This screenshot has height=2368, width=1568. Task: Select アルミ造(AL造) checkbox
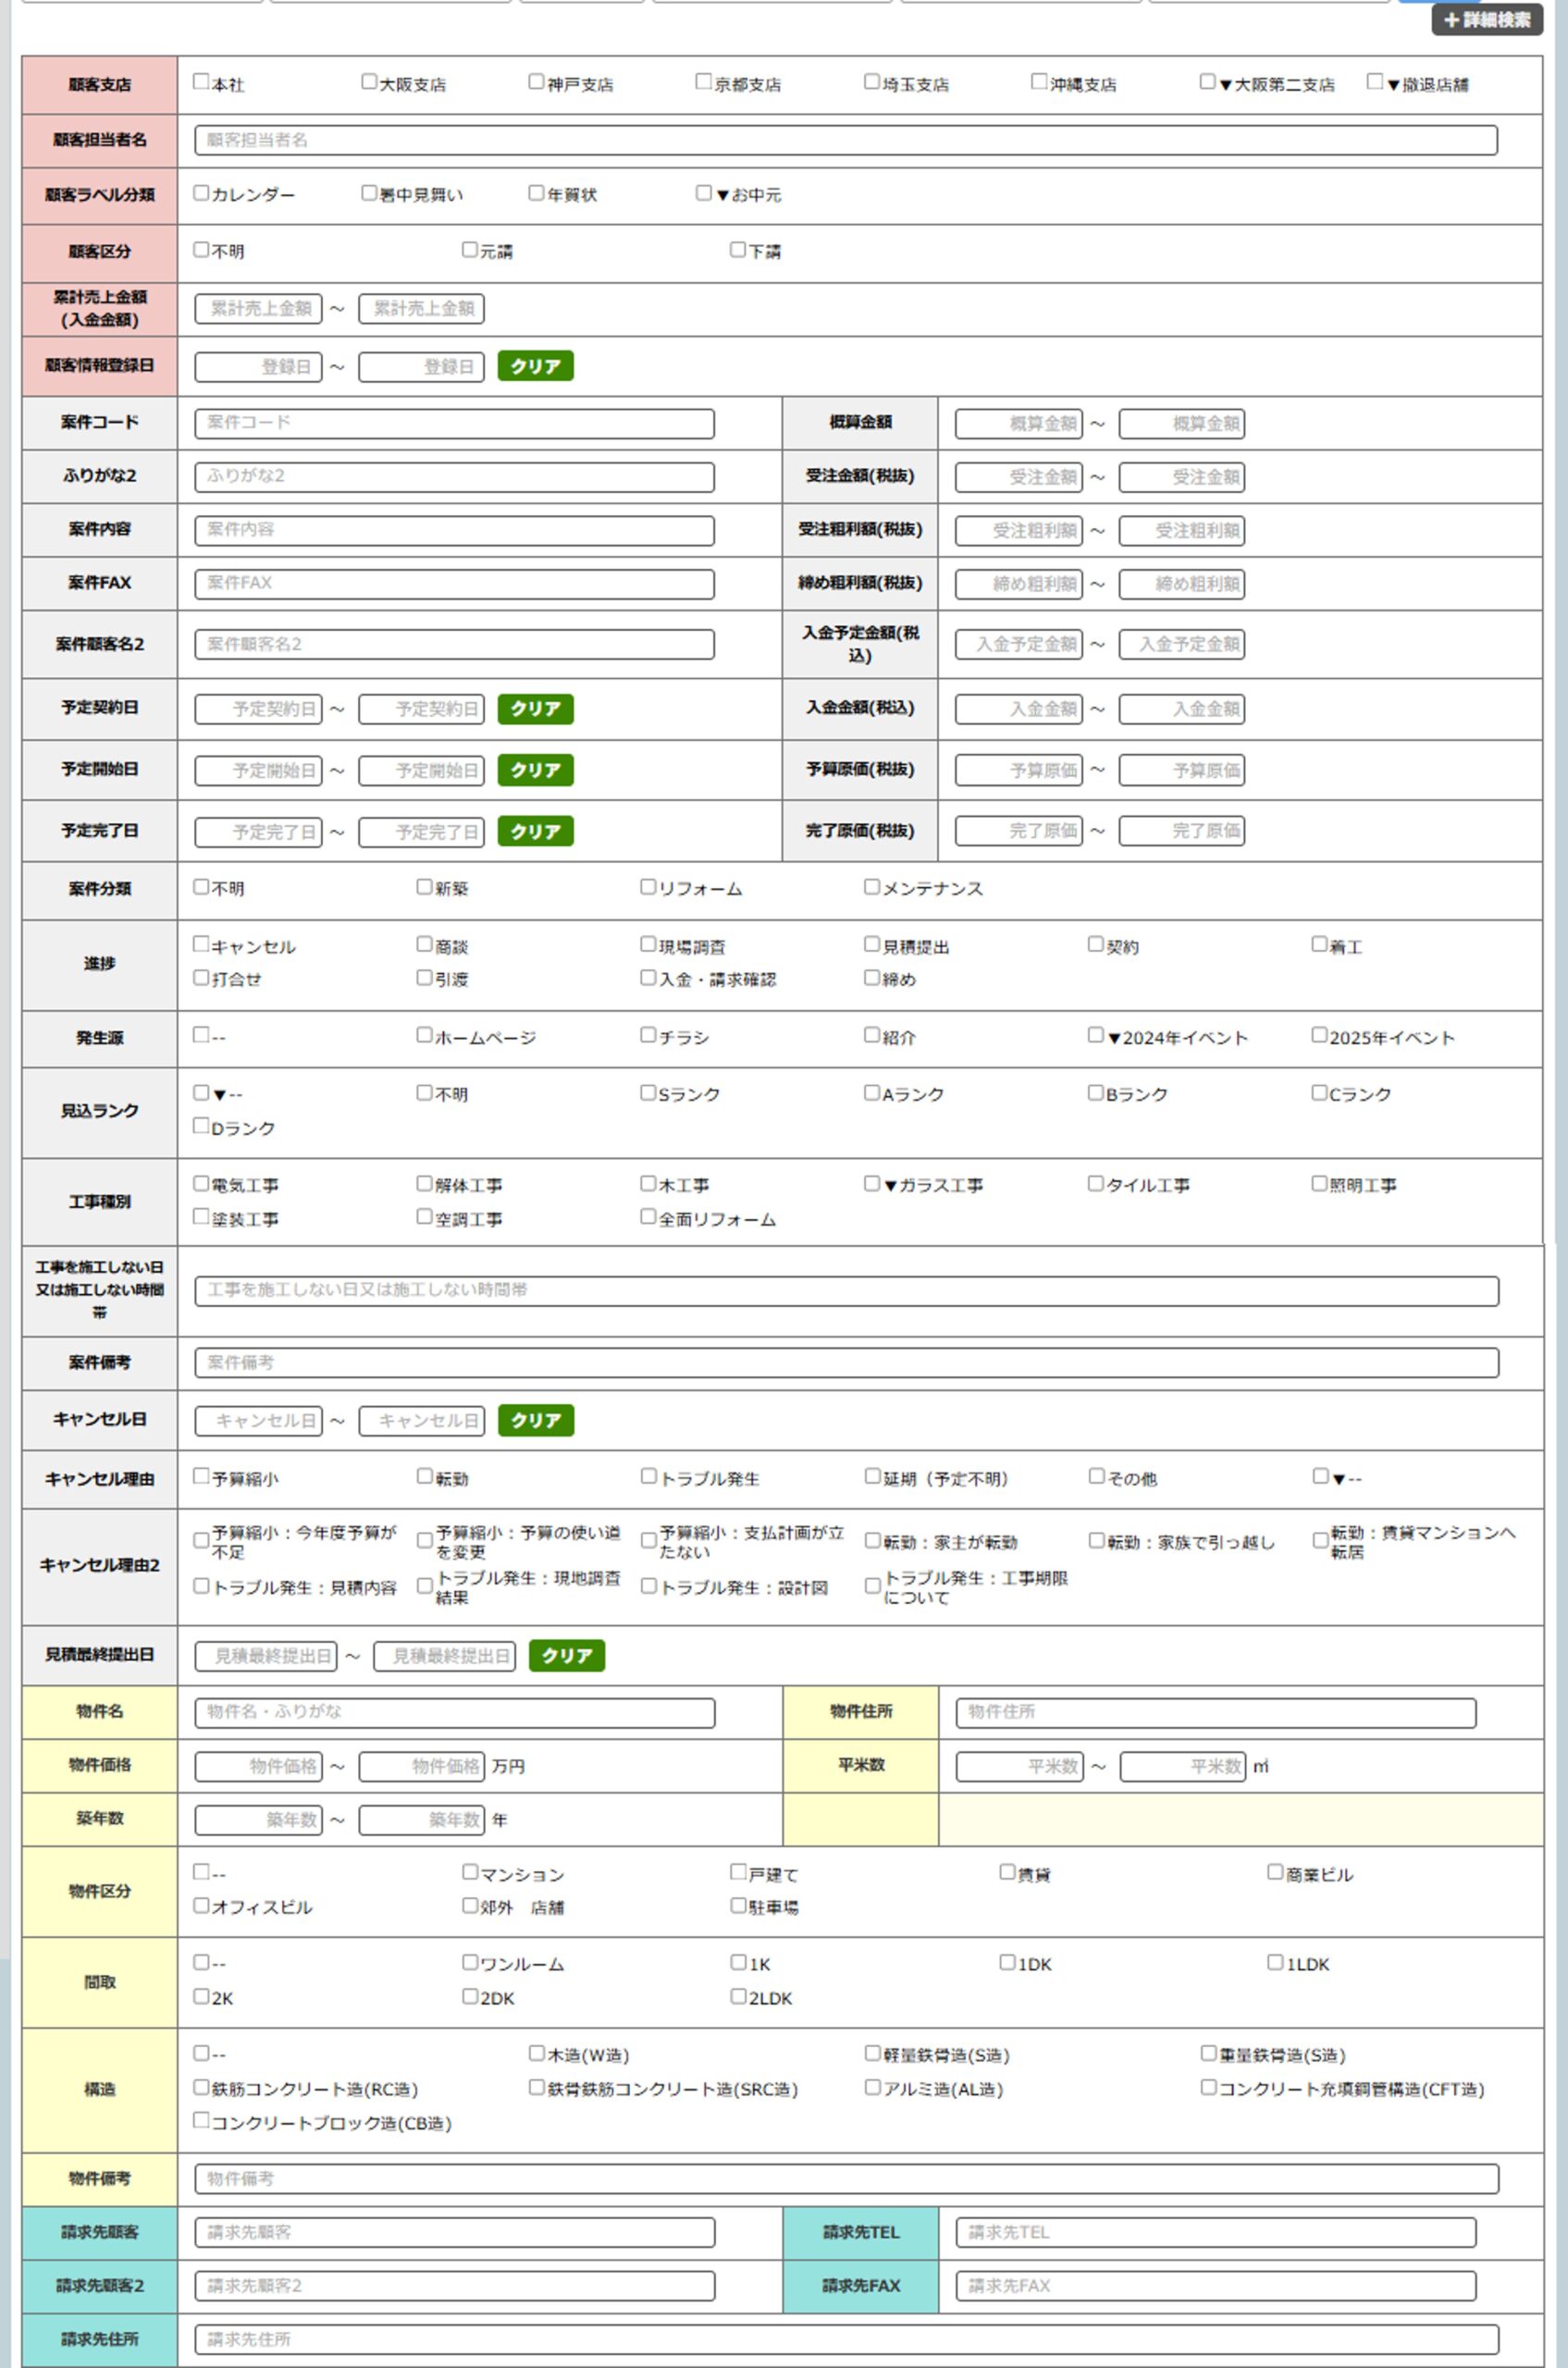(x=872, y=2088)
